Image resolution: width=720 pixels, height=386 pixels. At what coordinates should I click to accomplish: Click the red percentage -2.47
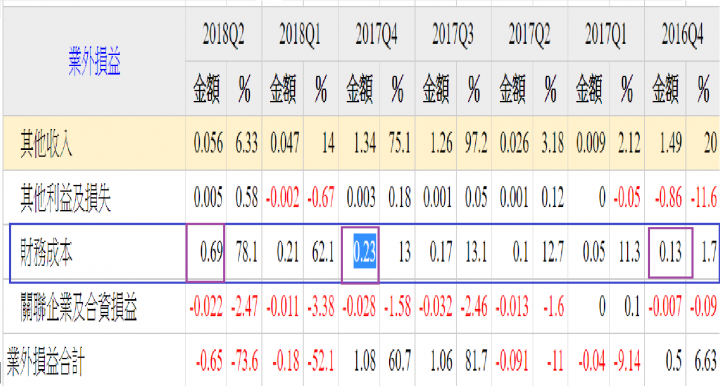coord(244,307)
